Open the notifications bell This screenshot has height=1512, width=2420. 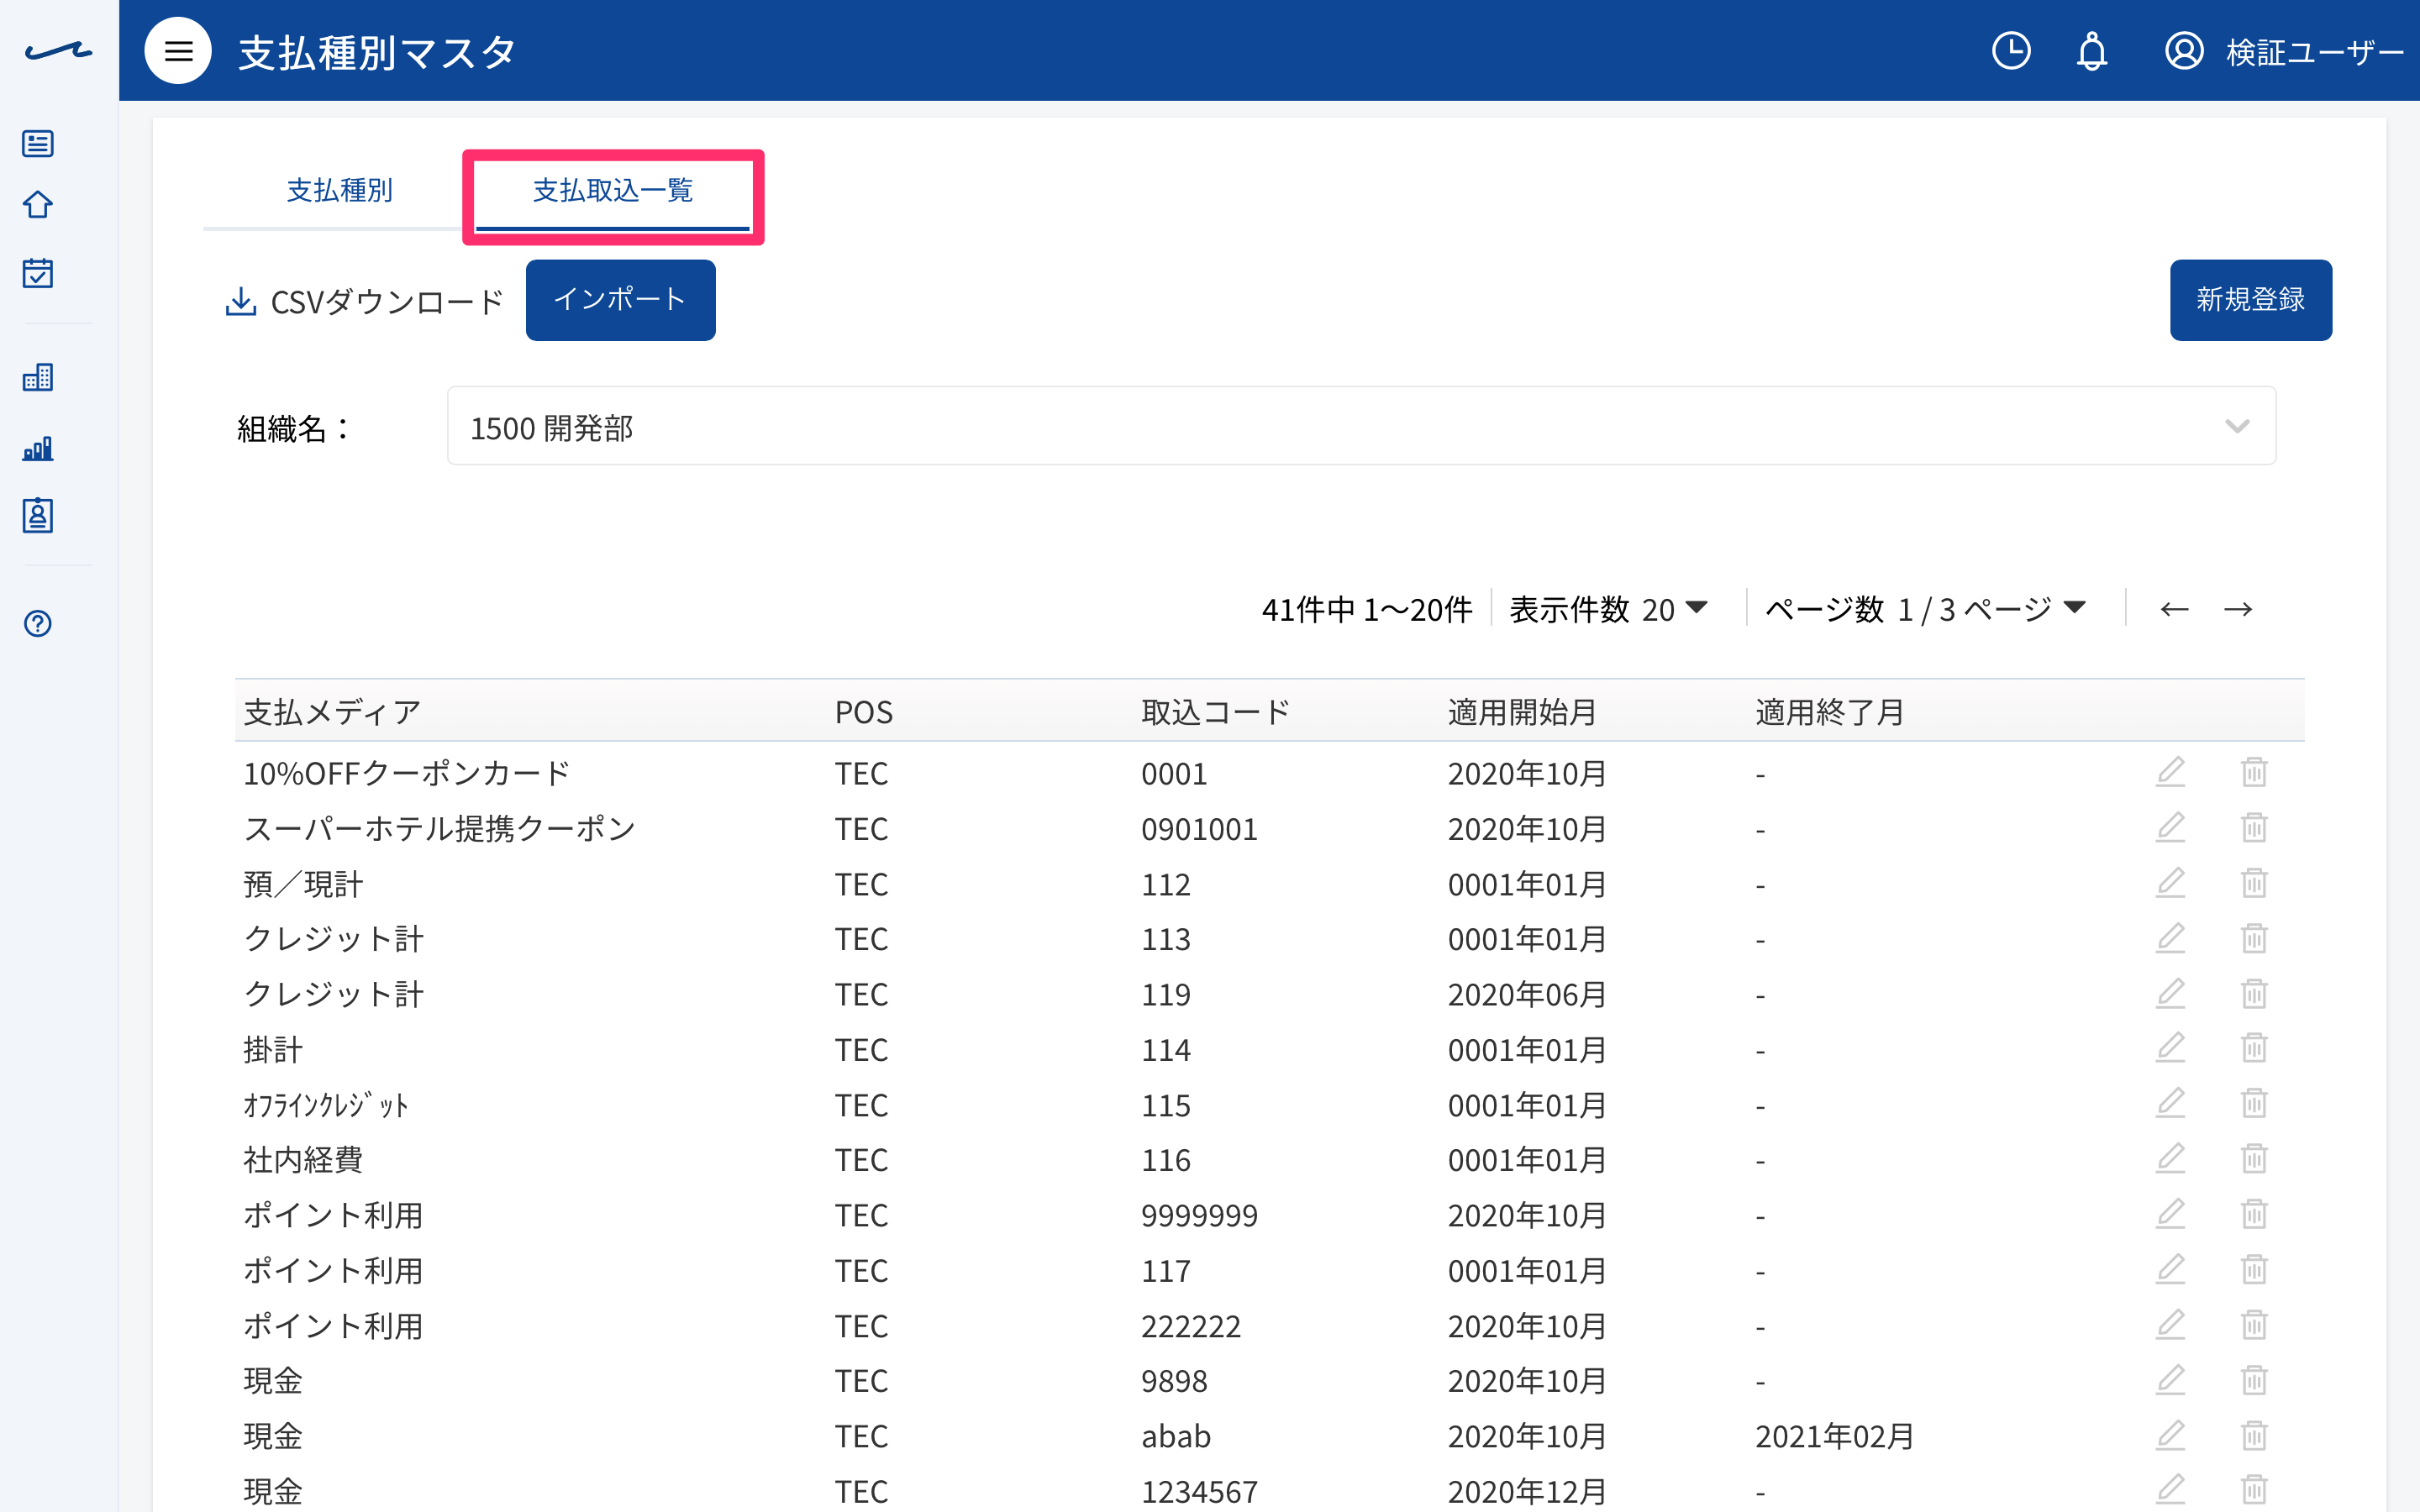click(x=2092, y=51)
